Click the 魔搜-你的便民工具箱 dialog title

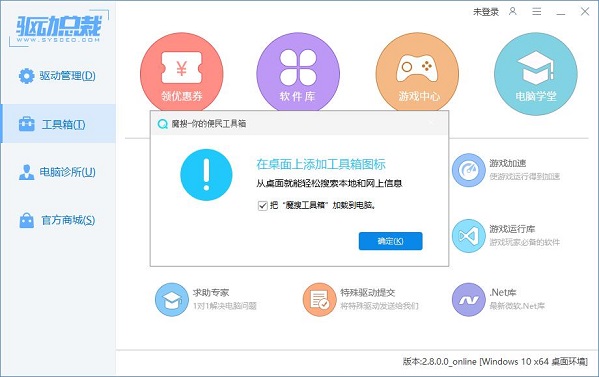coord(209,124)
